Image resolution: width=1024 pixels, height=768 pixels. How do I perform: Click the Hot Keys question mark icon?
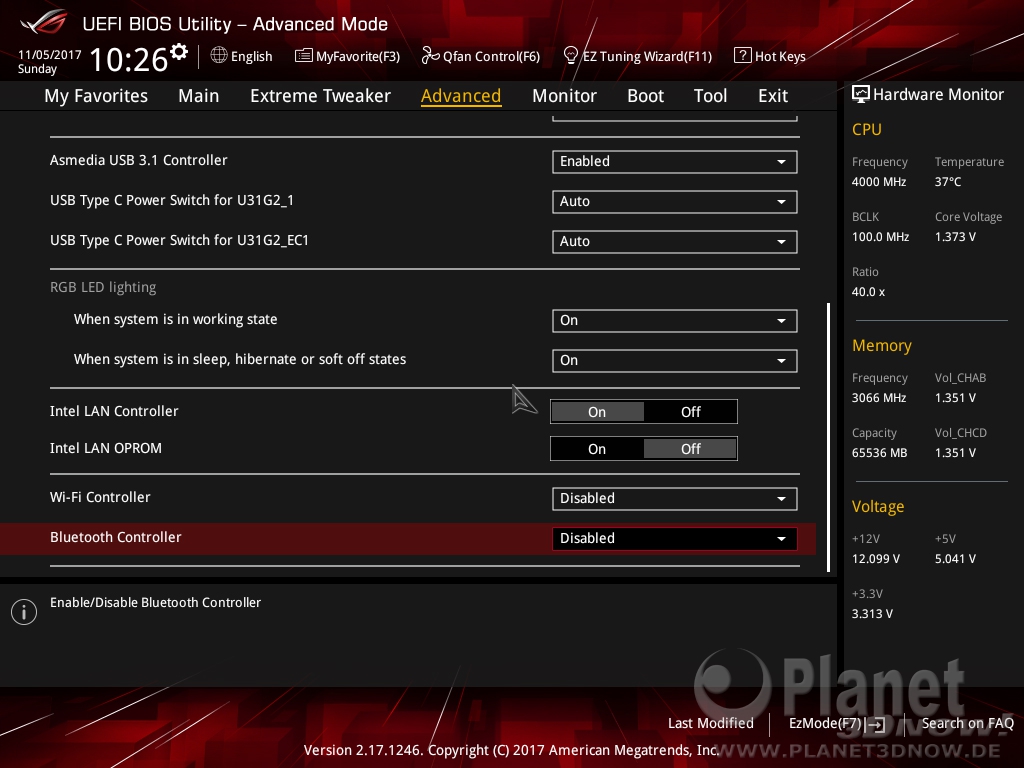point(743,56)
